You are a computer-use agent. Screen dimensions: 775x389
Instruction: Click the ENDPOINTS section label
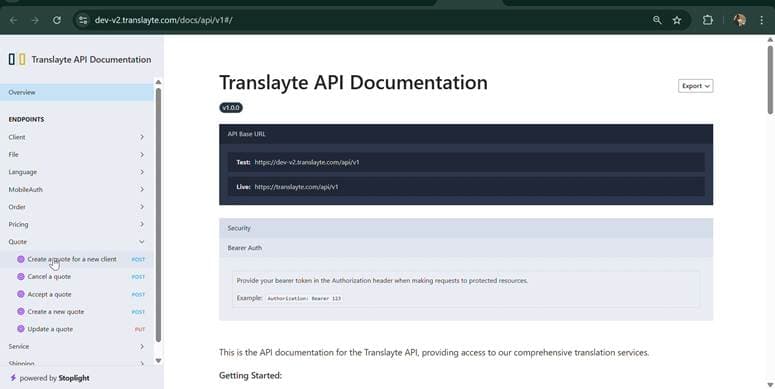click(x=26, y=120)
